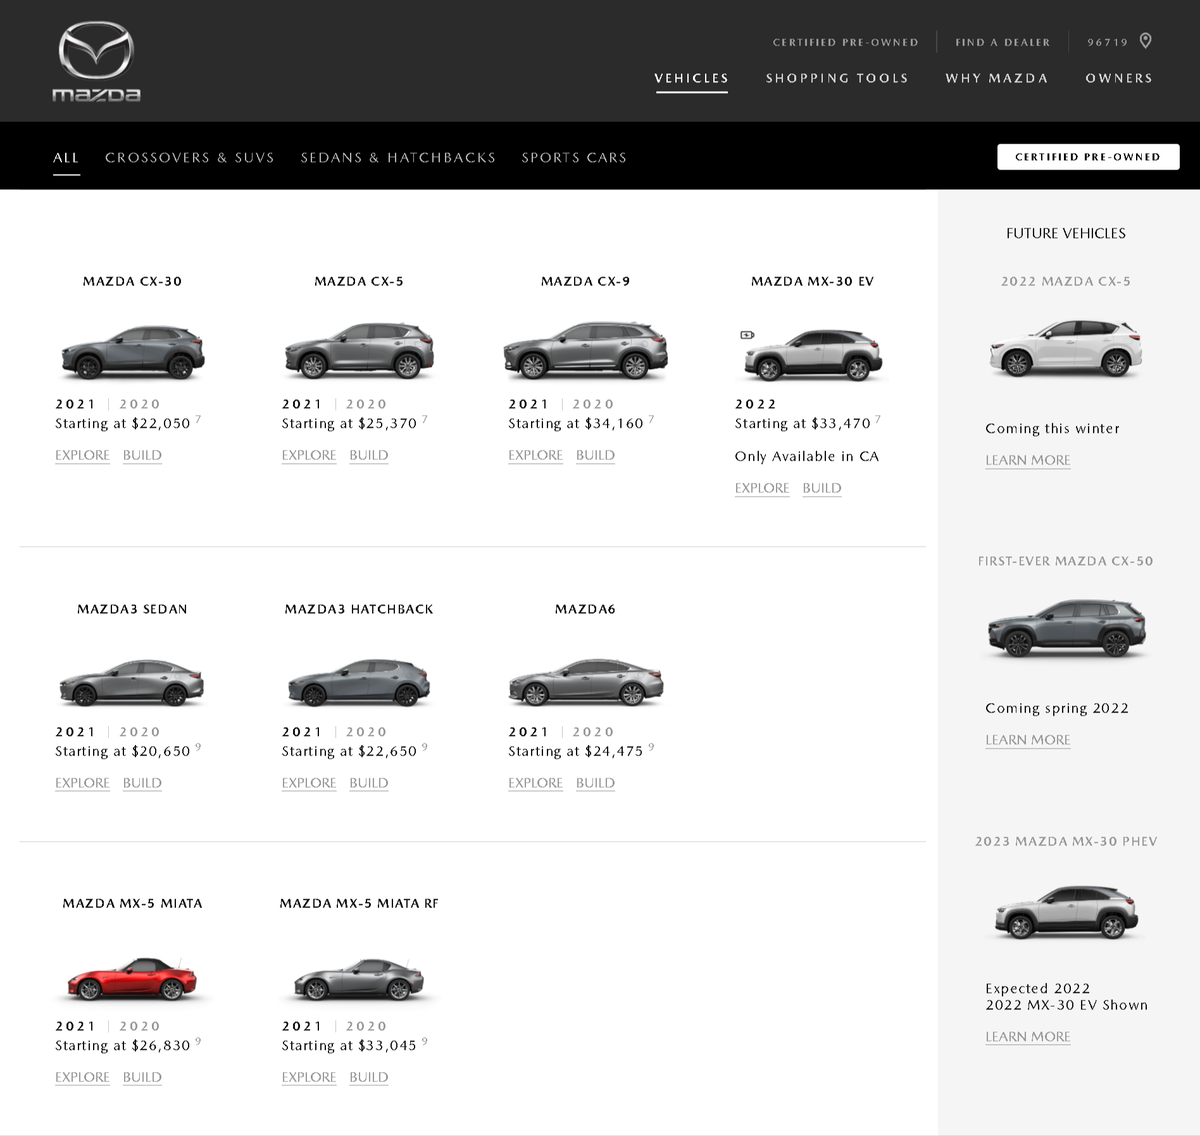Viewport: 1200px width, 1136px height.
Task: Click the Mazda MX-5 Miata RF title
Action: click(359, 904)
